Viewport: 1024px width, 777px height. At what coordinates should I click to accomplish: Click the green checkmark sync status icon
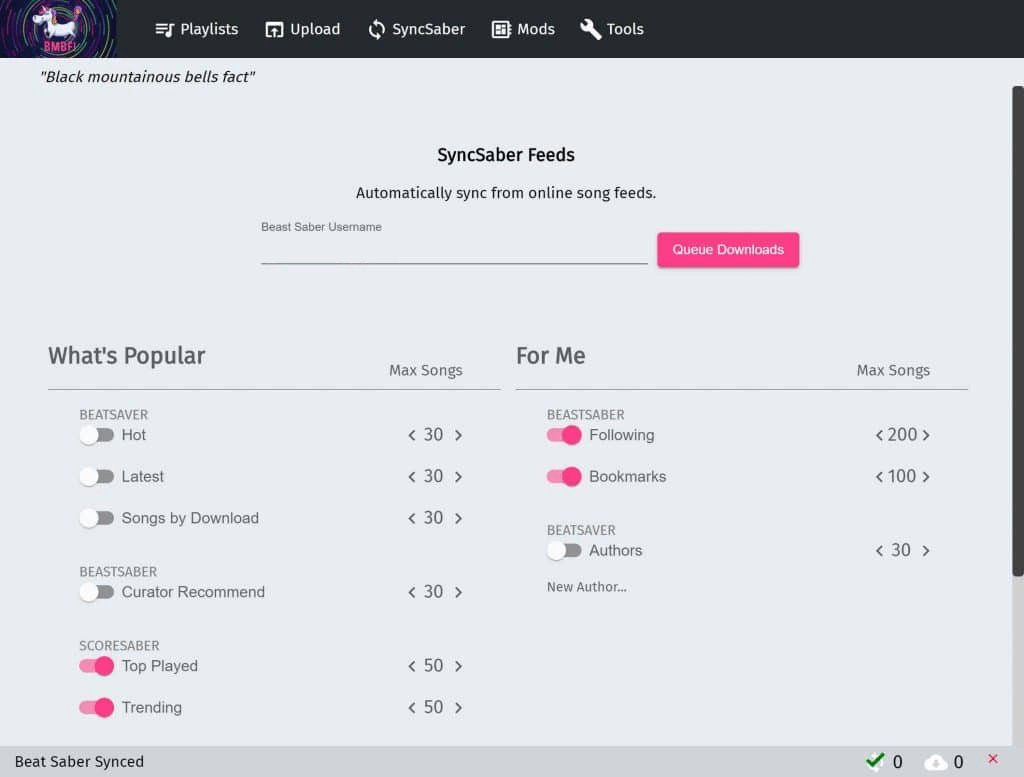(x=875, y=761)
